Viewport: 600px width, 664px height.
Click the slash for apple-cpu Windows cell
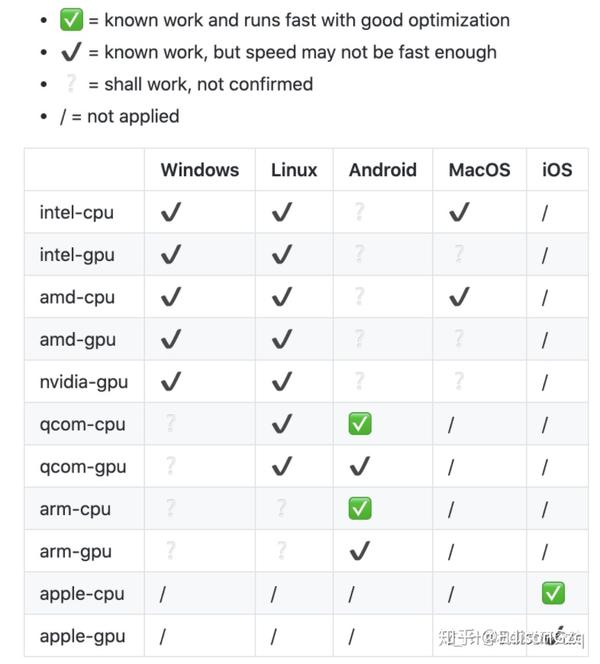(163, 594)
